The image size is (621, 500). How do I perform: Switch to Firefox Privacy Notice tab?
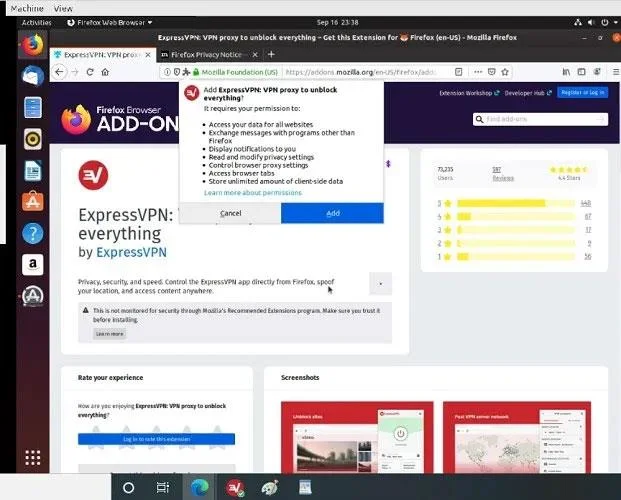click(x=206, y=55)
